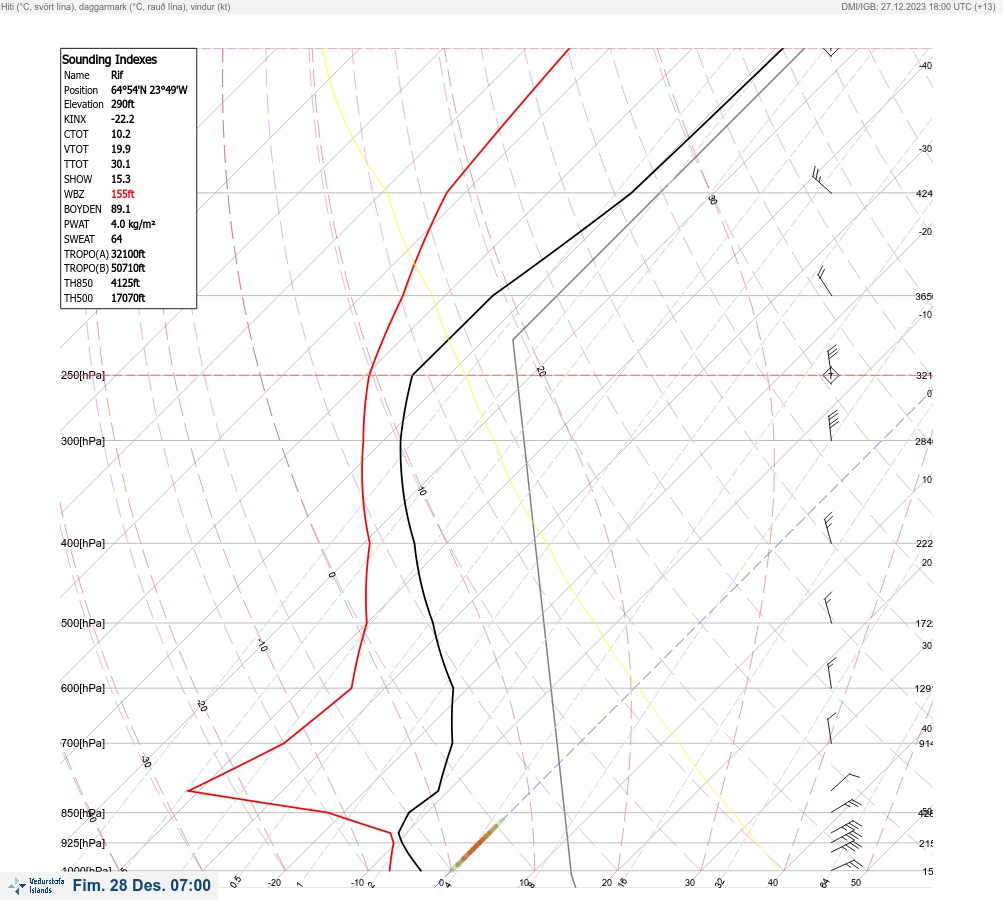Click the SWEAT value 64
The image size is (1003, 900).
click(116, 239)
